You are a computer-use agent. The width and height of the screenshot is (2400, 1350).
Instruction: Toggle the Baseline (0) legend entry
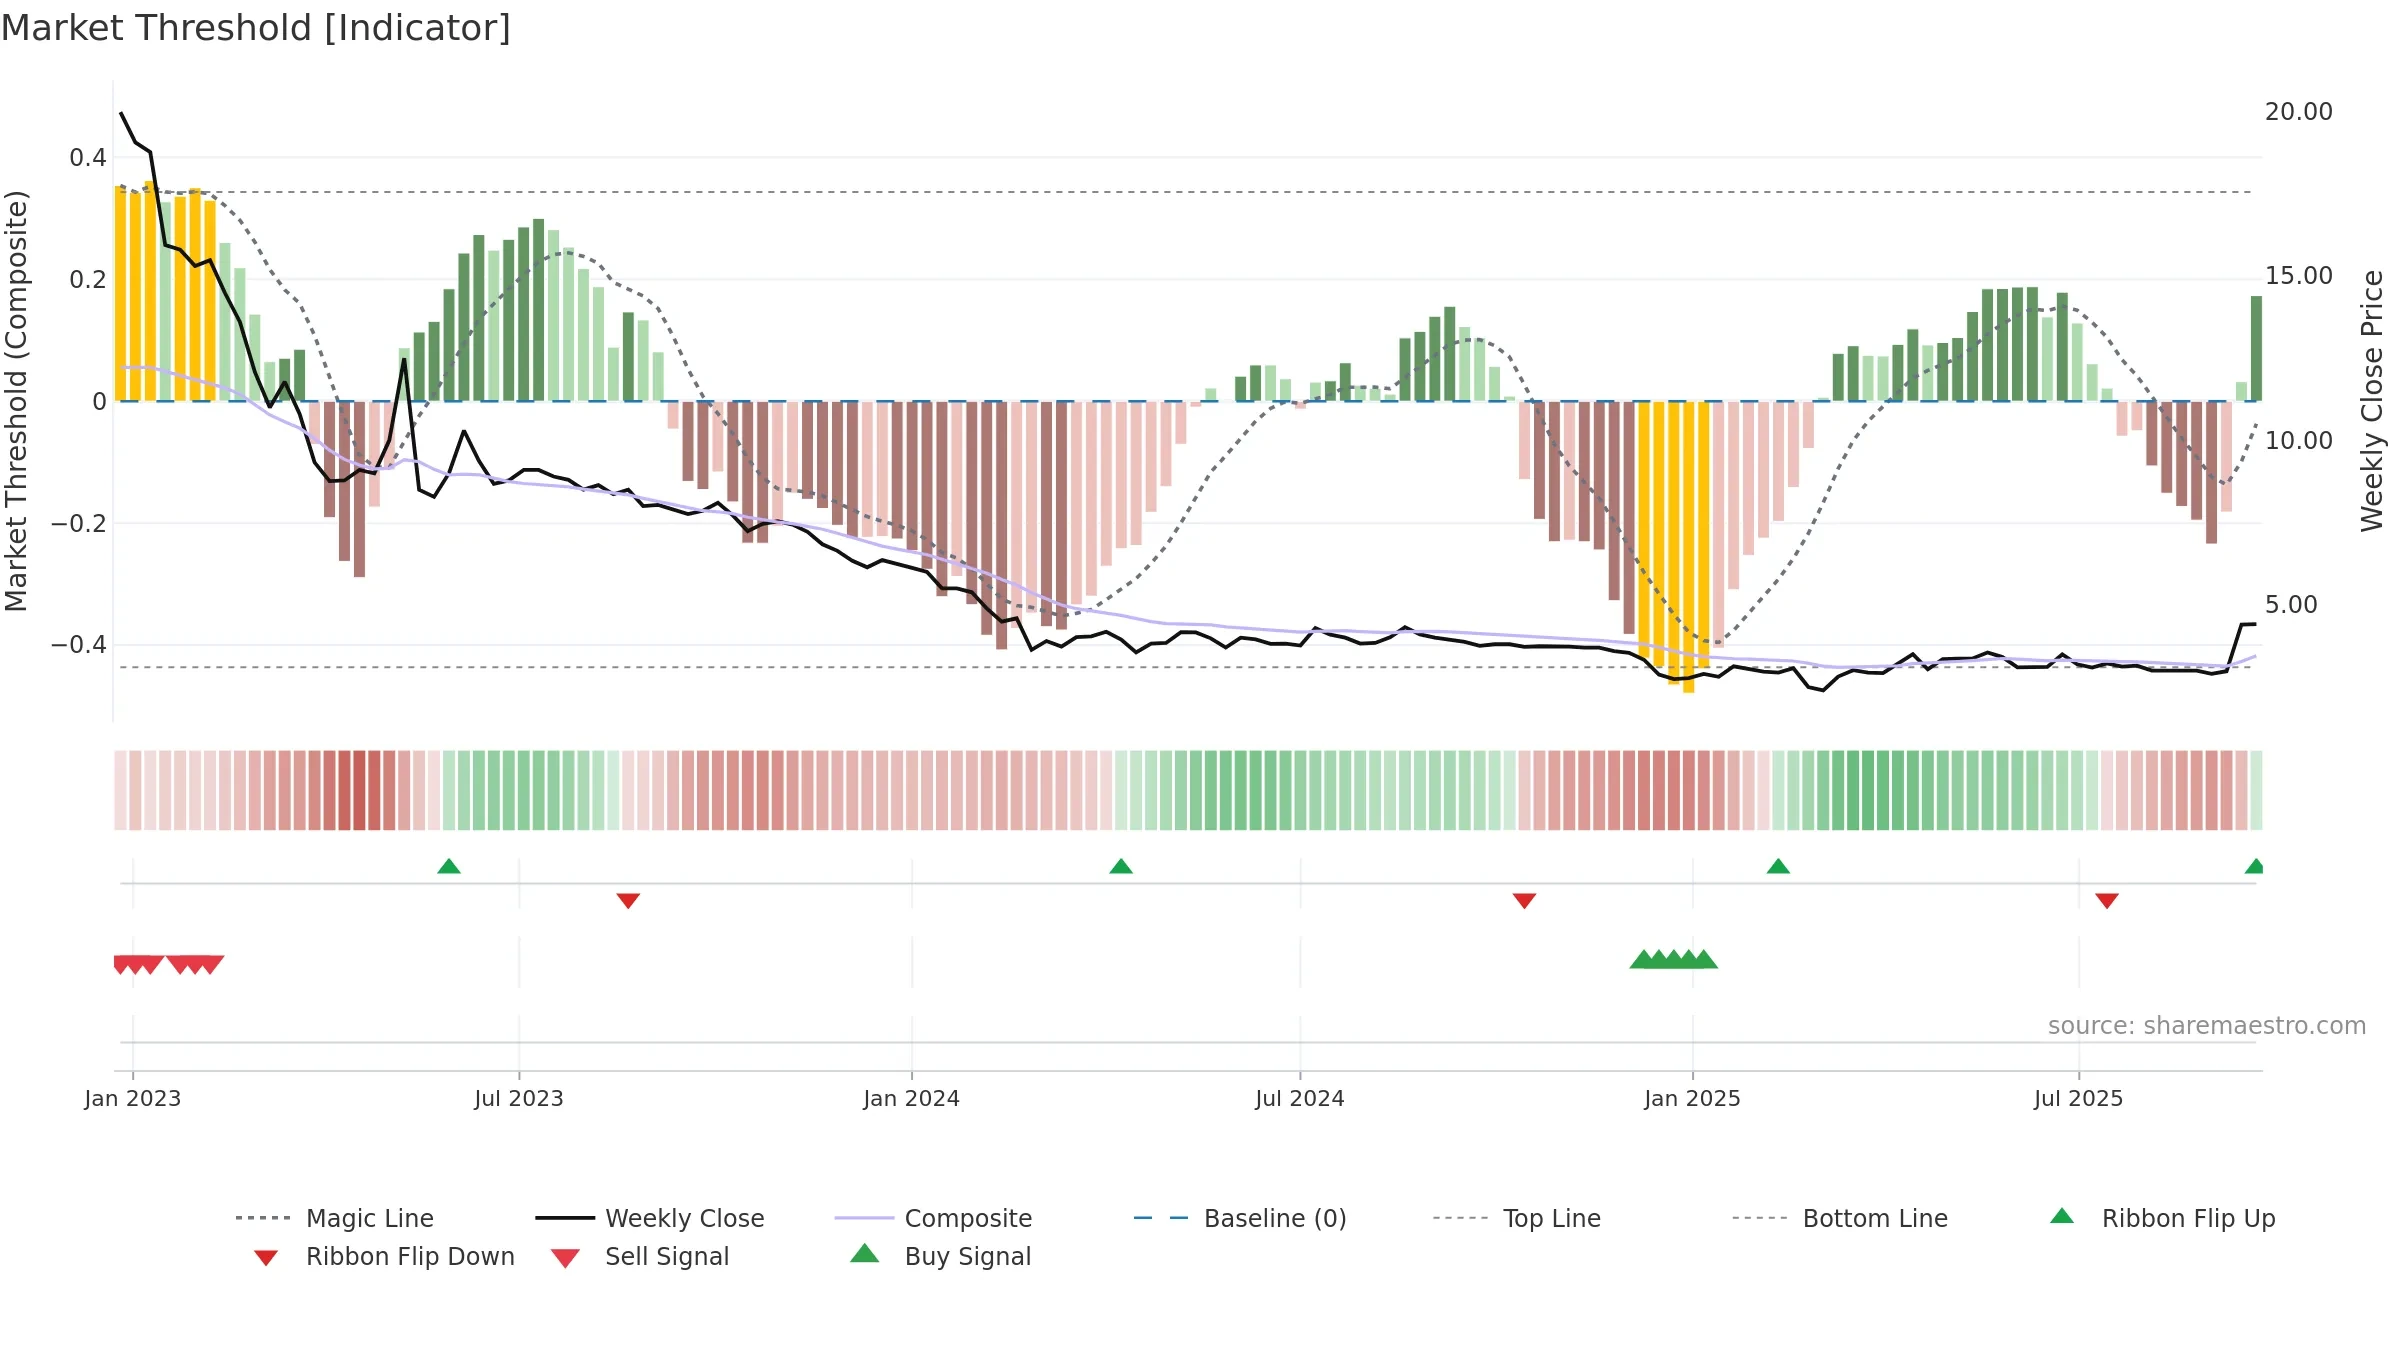[x=1240, y=1218]
